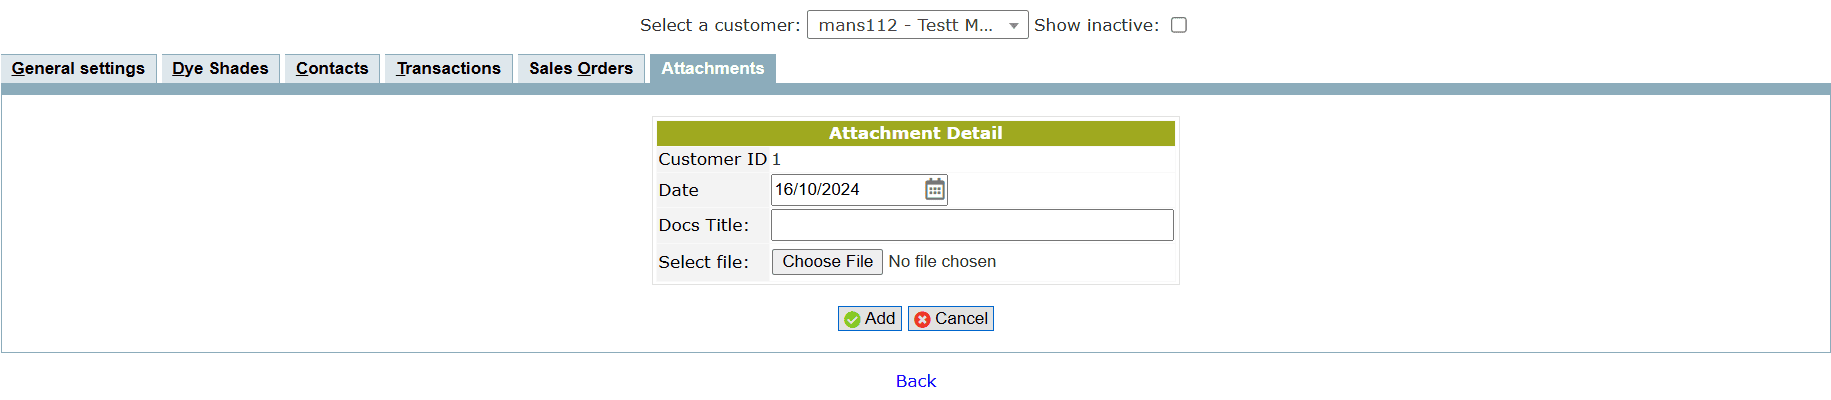1831x400 pixels.
Task: Click the "Docs Title:" label
Action: 703,225
